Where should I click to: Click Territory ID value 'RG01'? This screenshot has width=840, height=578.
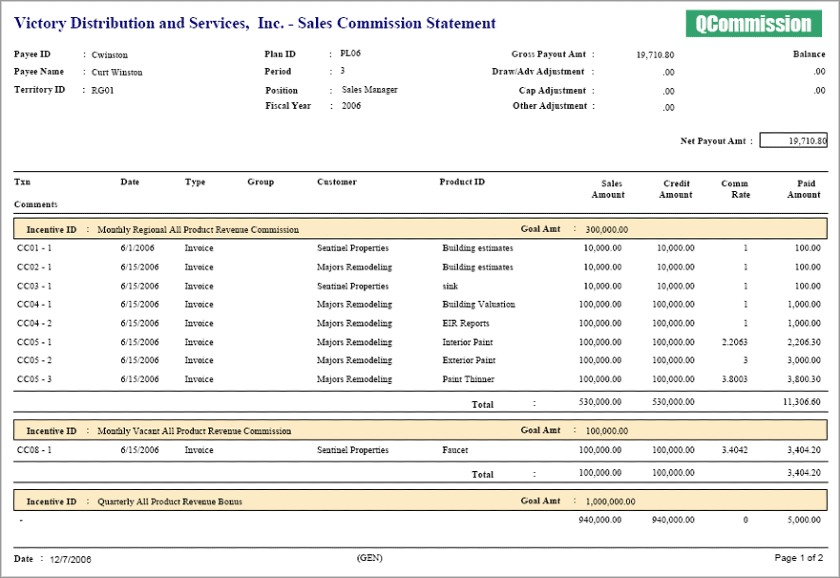coord(102,90)
